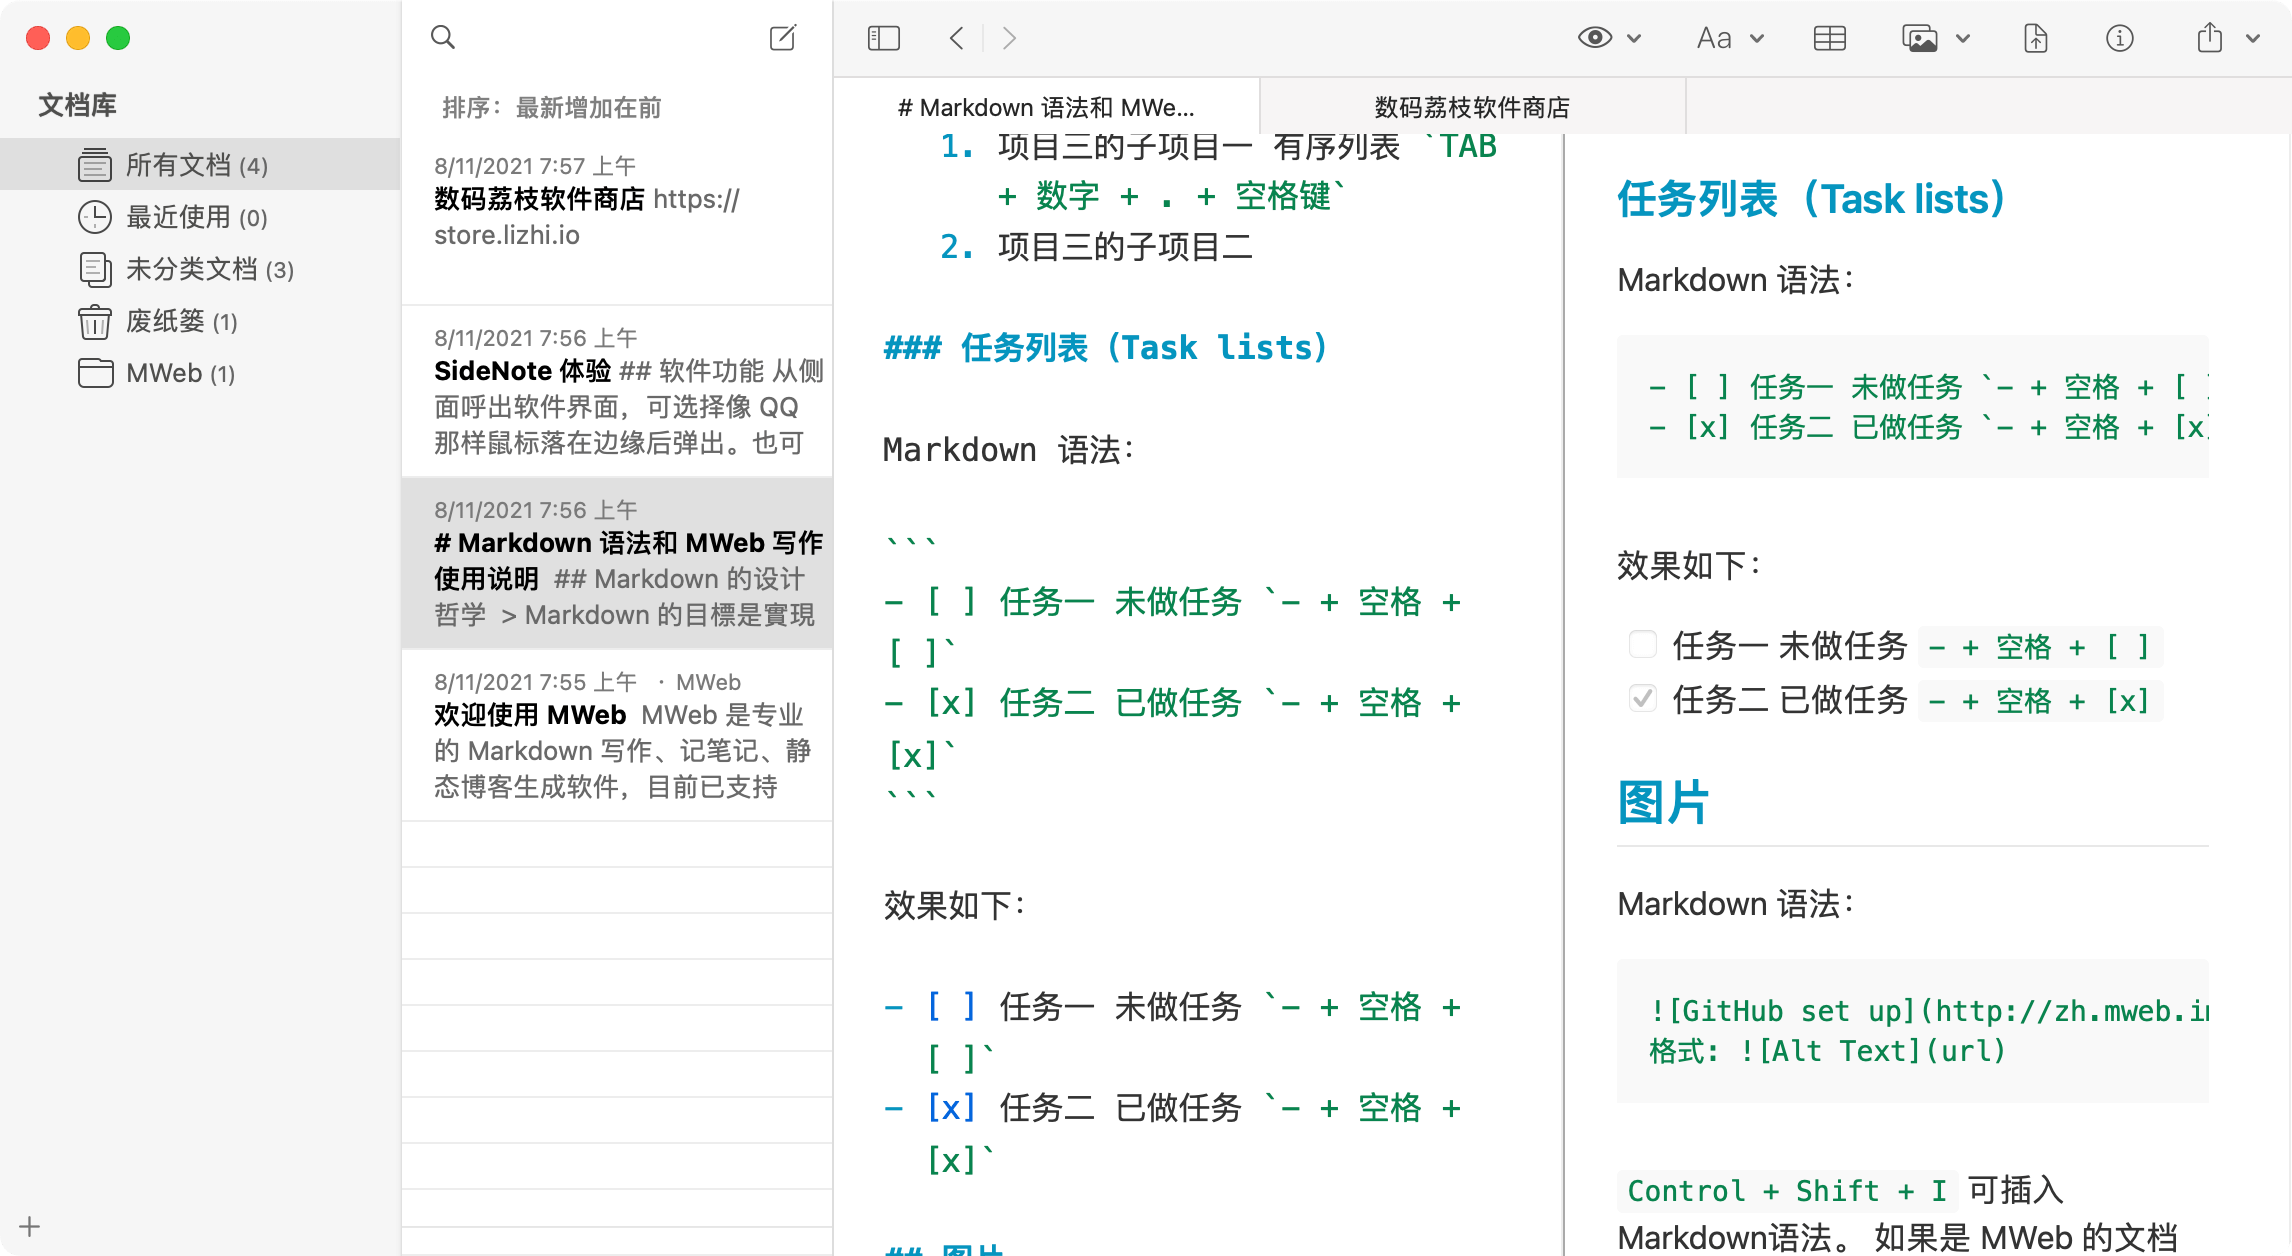Image resolution: width=2292 pixels, height=1256 pixels.
Task: Select the Markdown 语法和 MWe... tab
Action: pos(1047,106)
